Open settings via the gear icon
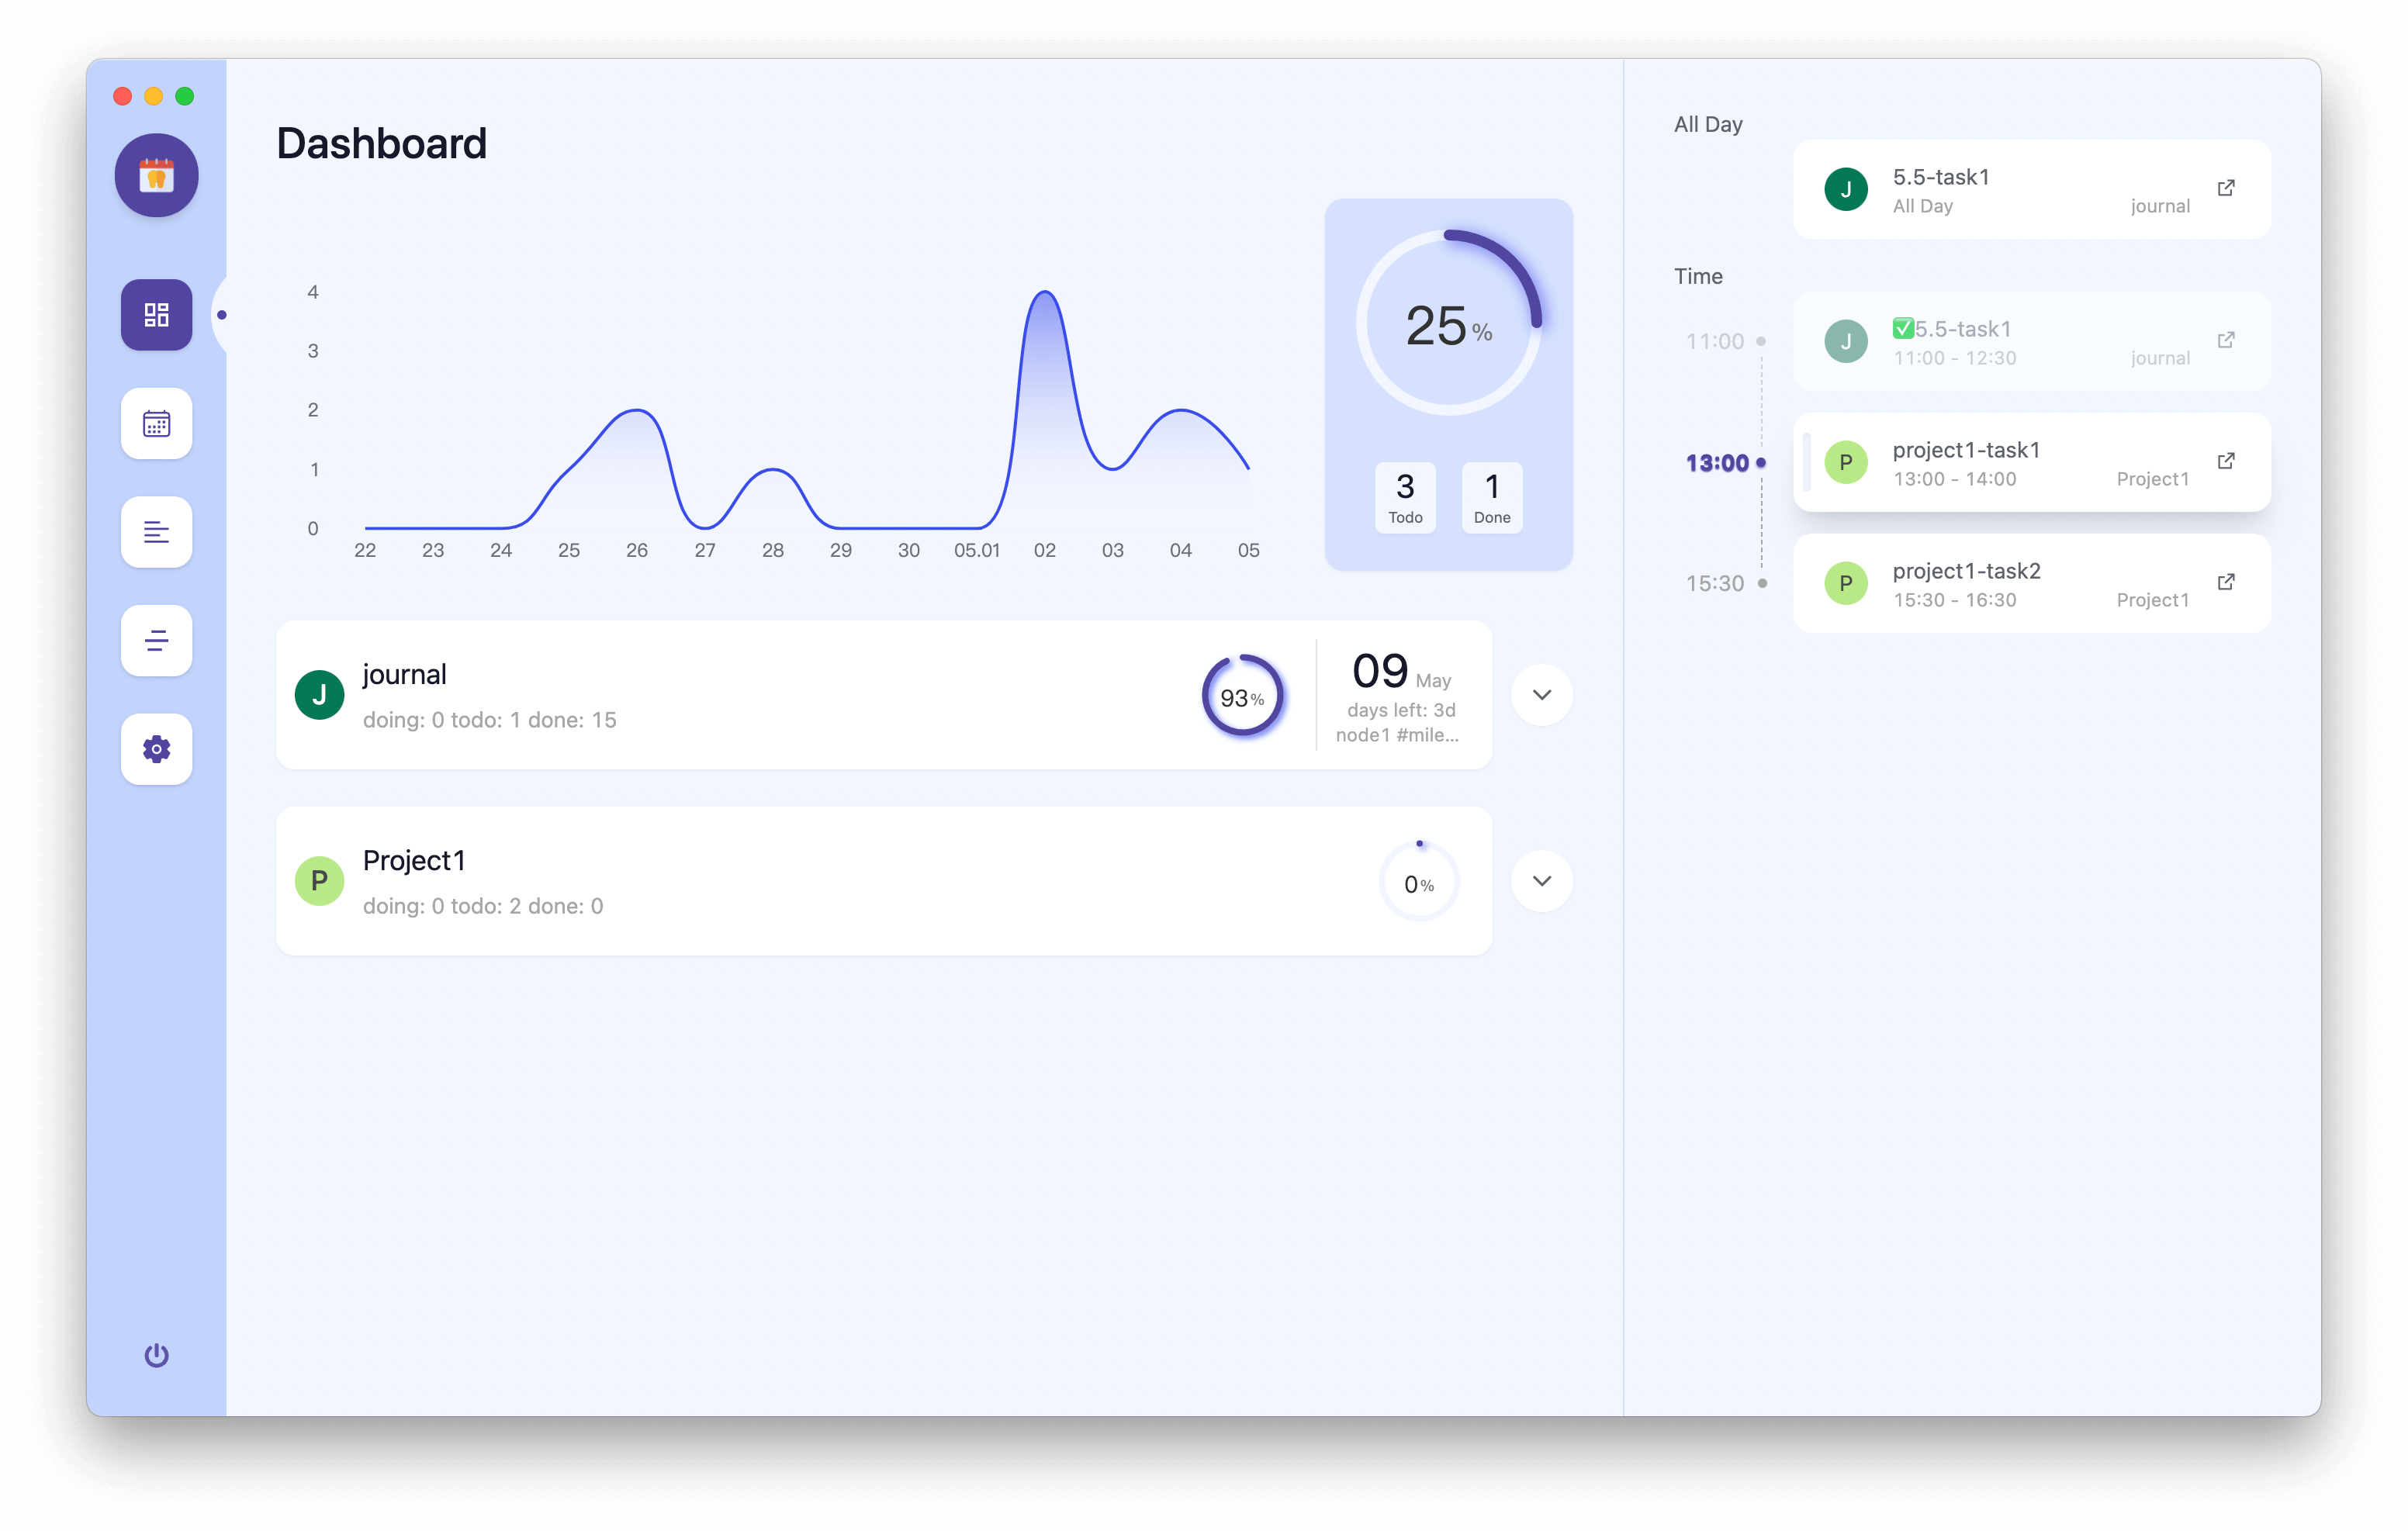The height and width of the screenshot is (1531, 2408). tap(156, 749)
